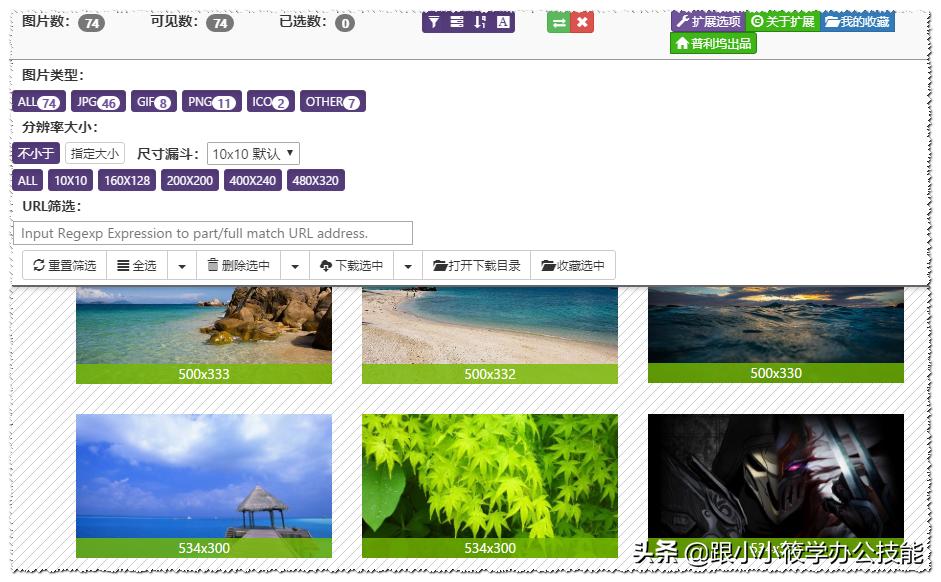The height and width of the screenshot is (582, 941).
Task: Open the 10x10 默认 size dropdown
Action: click(254, 154)
